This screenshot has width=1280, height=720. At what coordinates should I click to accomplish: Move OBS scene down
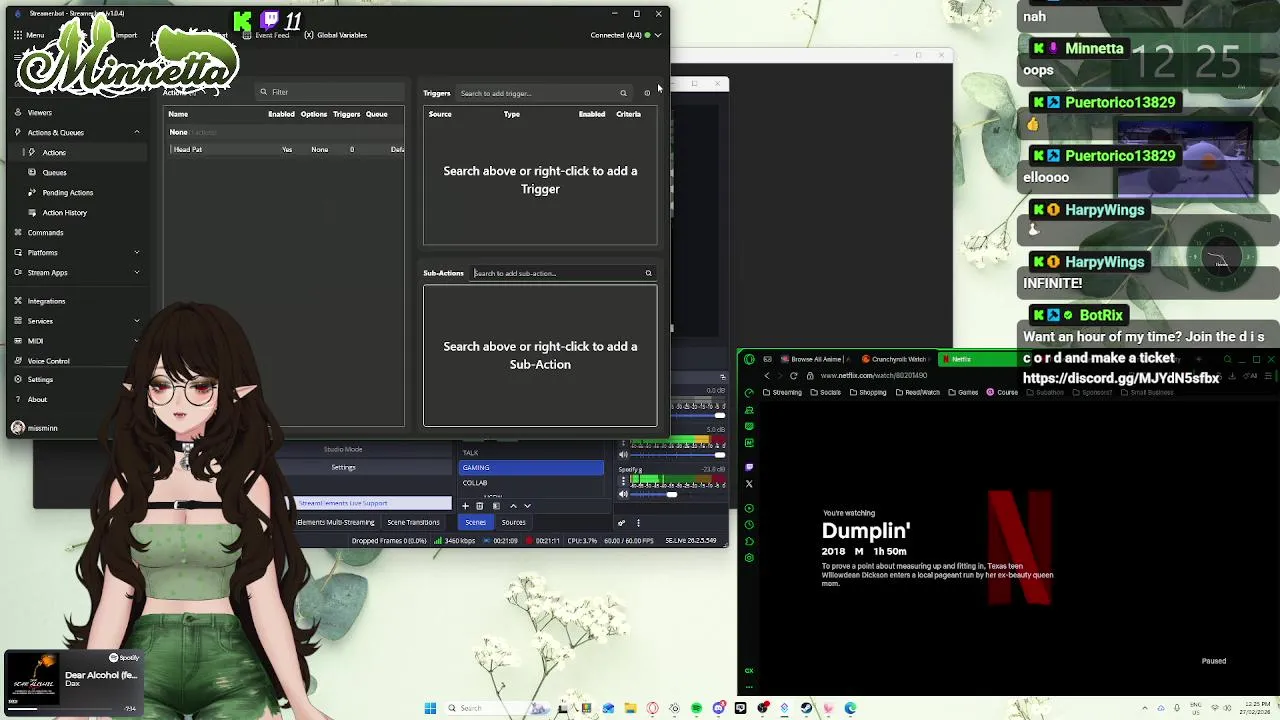[x=527, y=506]
